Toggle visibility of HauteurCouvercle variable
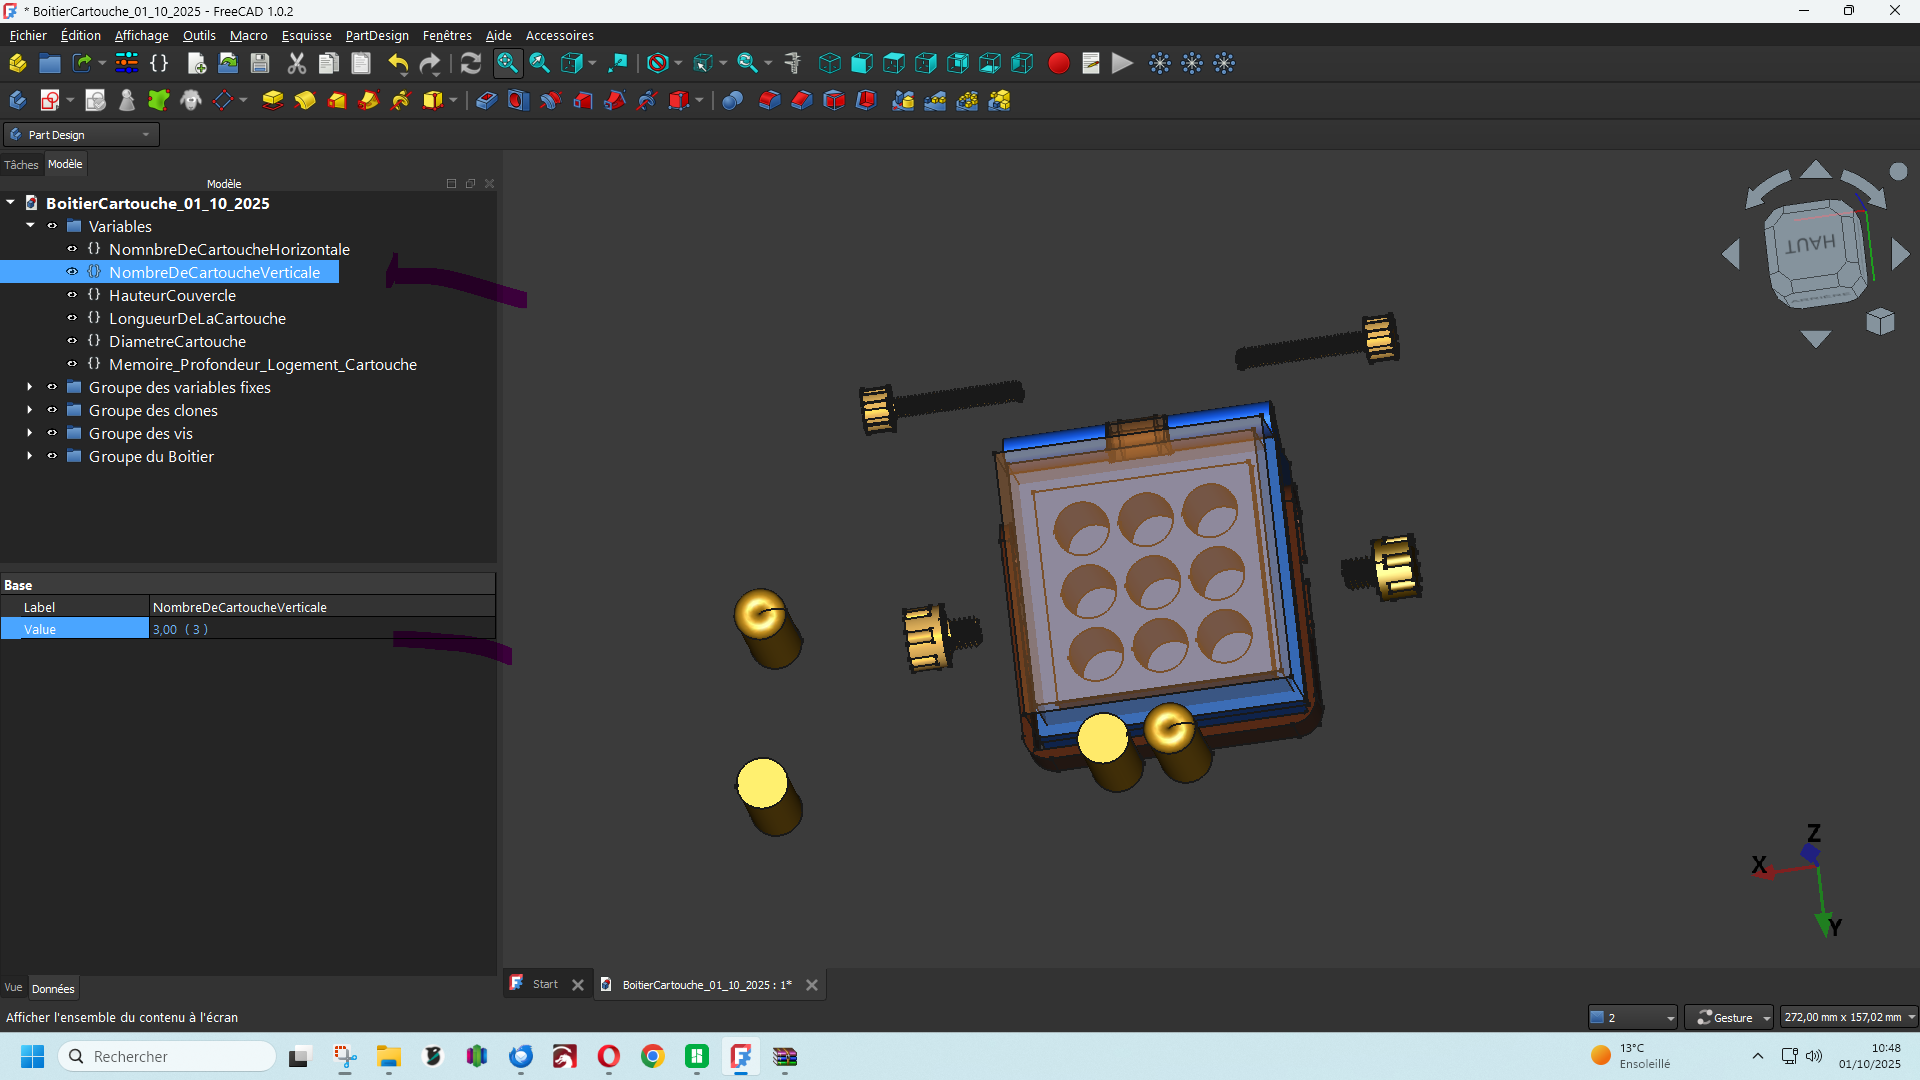Screen dimensions: 1920x1080 coord(72,295)
